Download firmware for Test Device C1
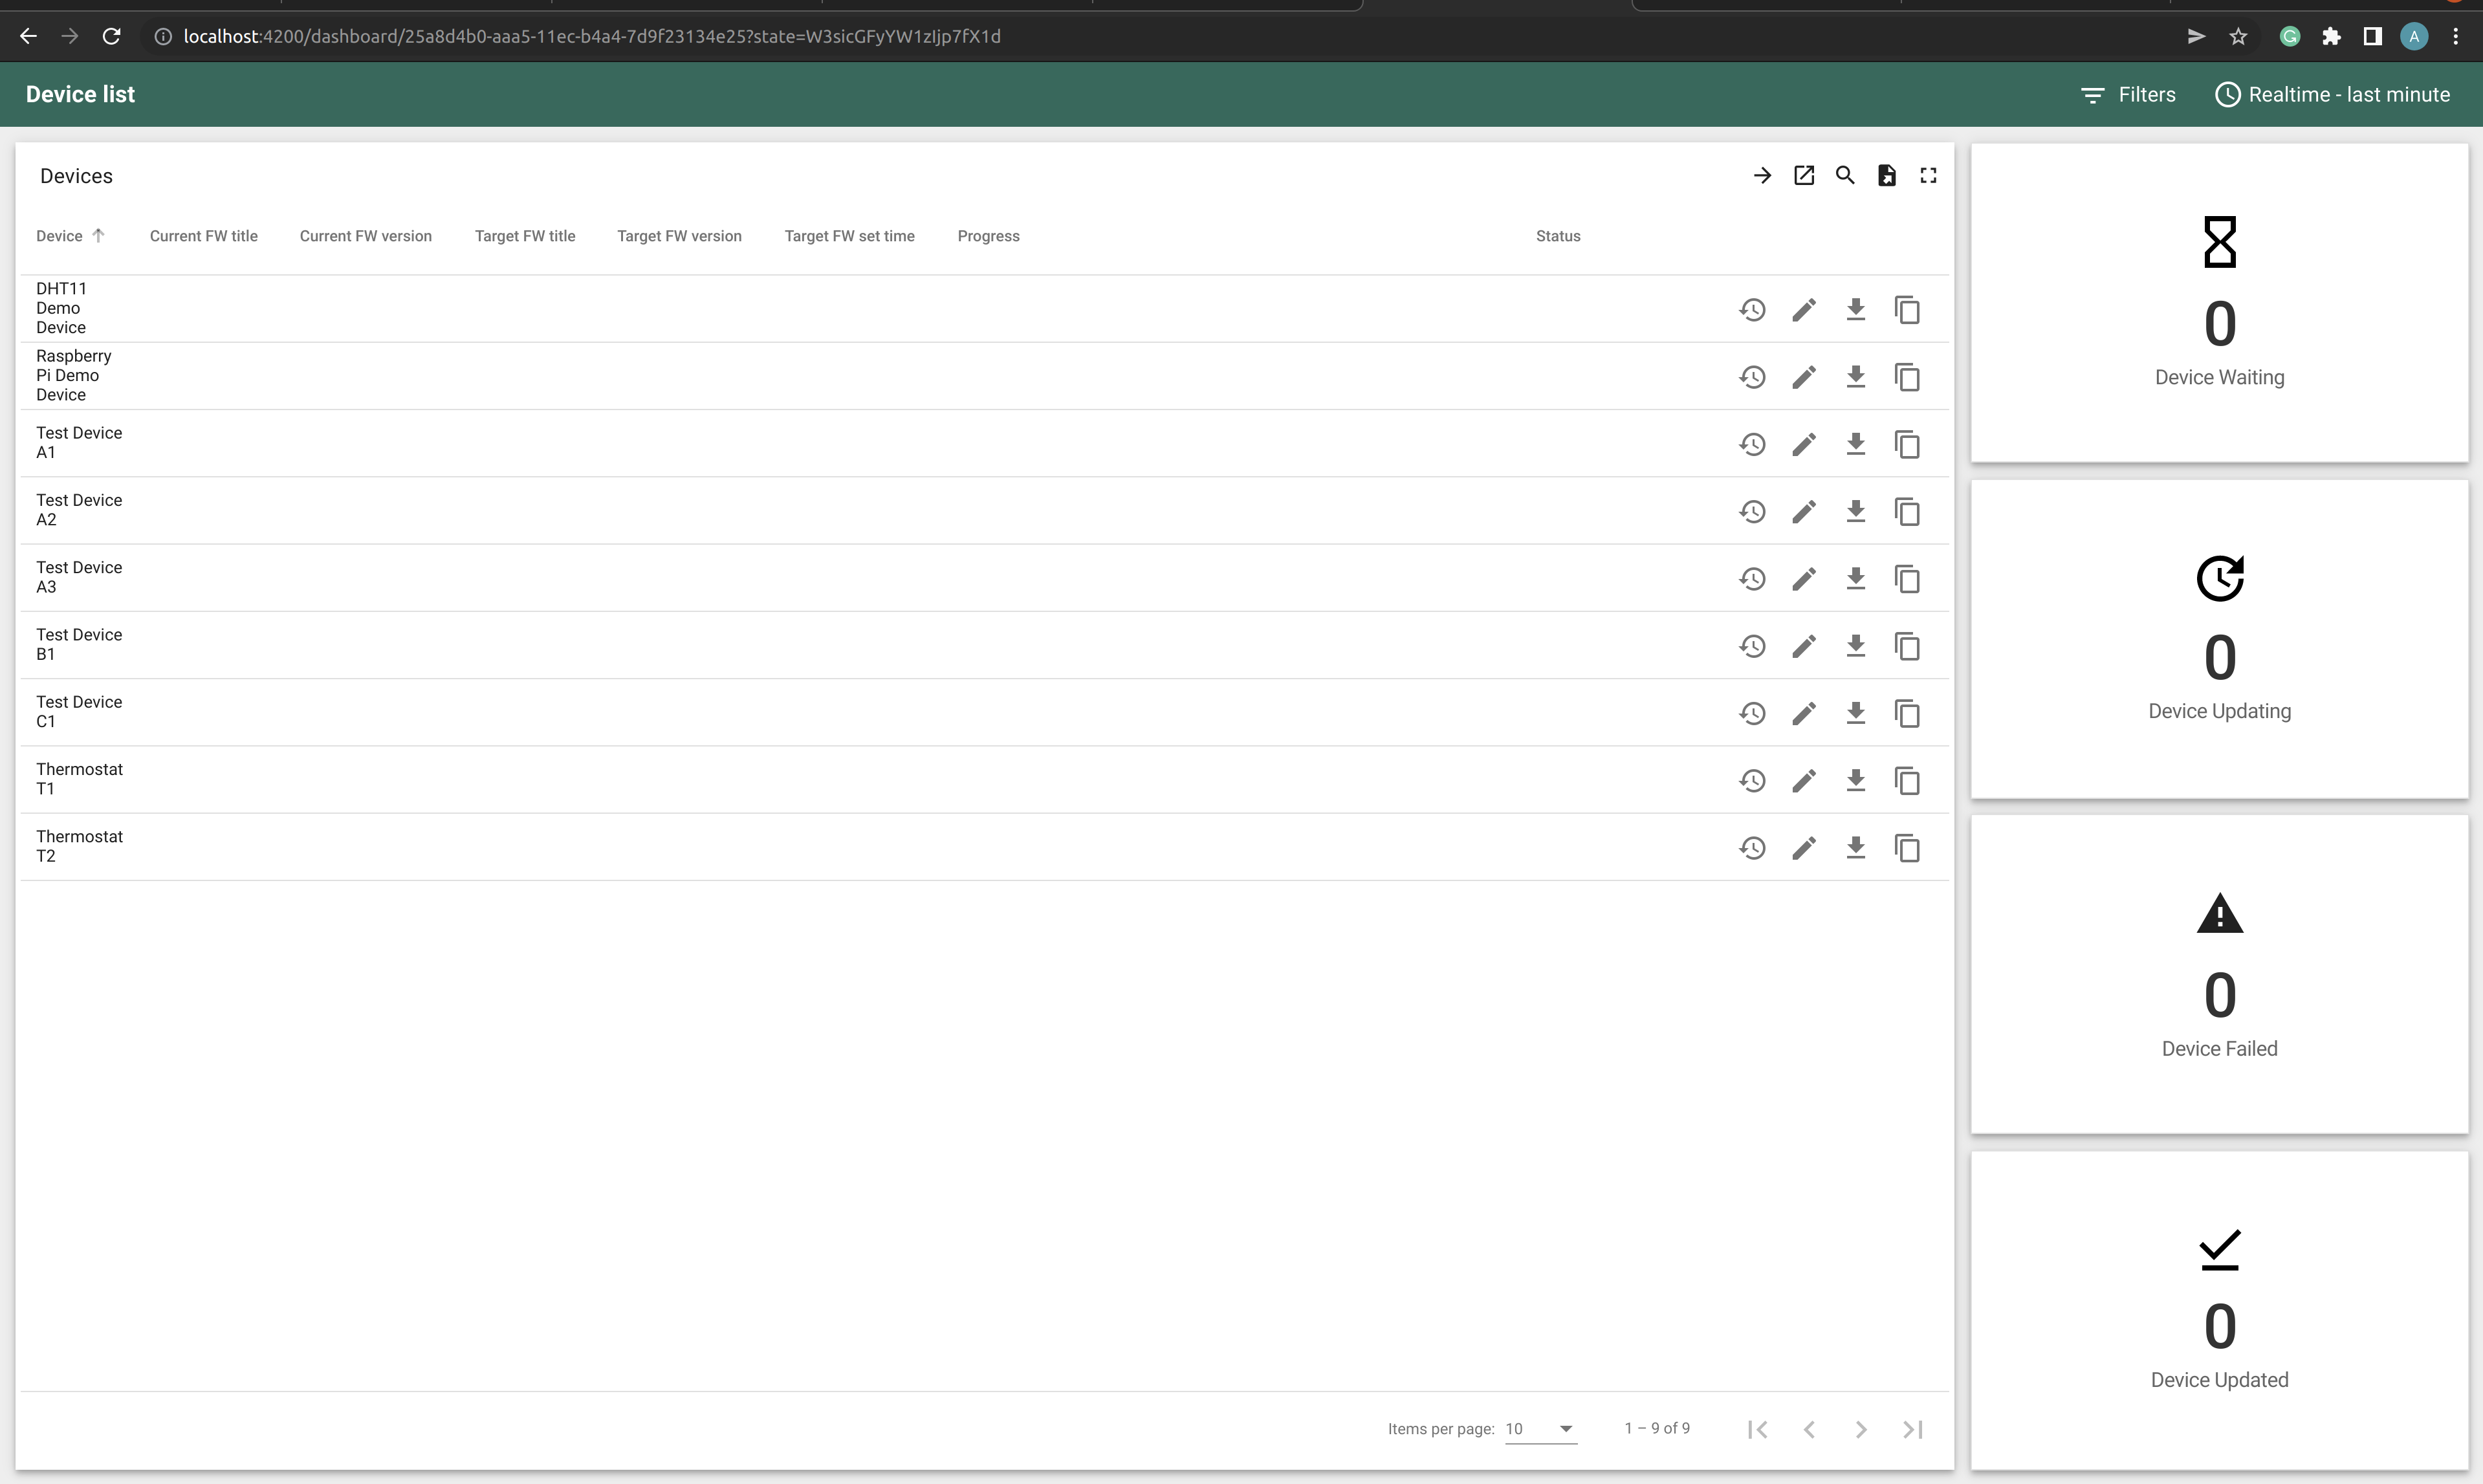Screen dimensions: 2483x1484 (1856, 713)
